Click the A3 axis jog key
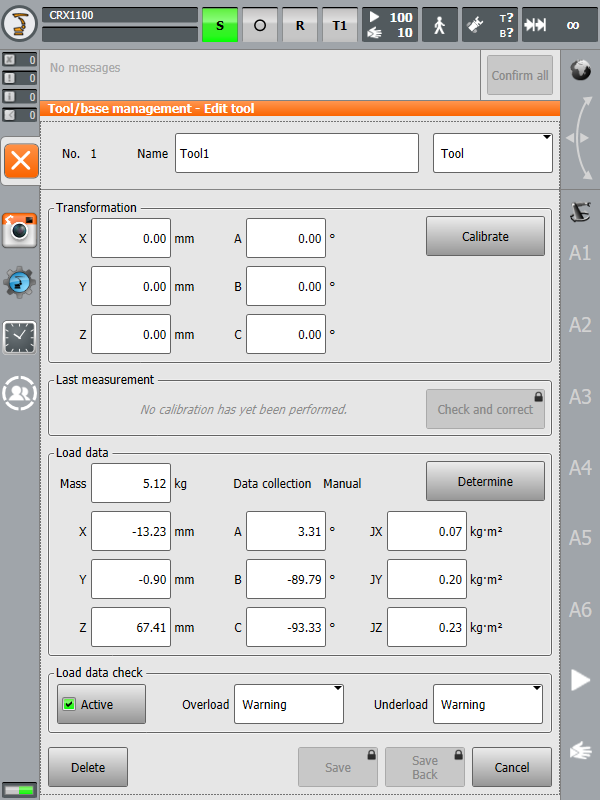The height and width of the screenshot is (800, 600). point(580,397)
